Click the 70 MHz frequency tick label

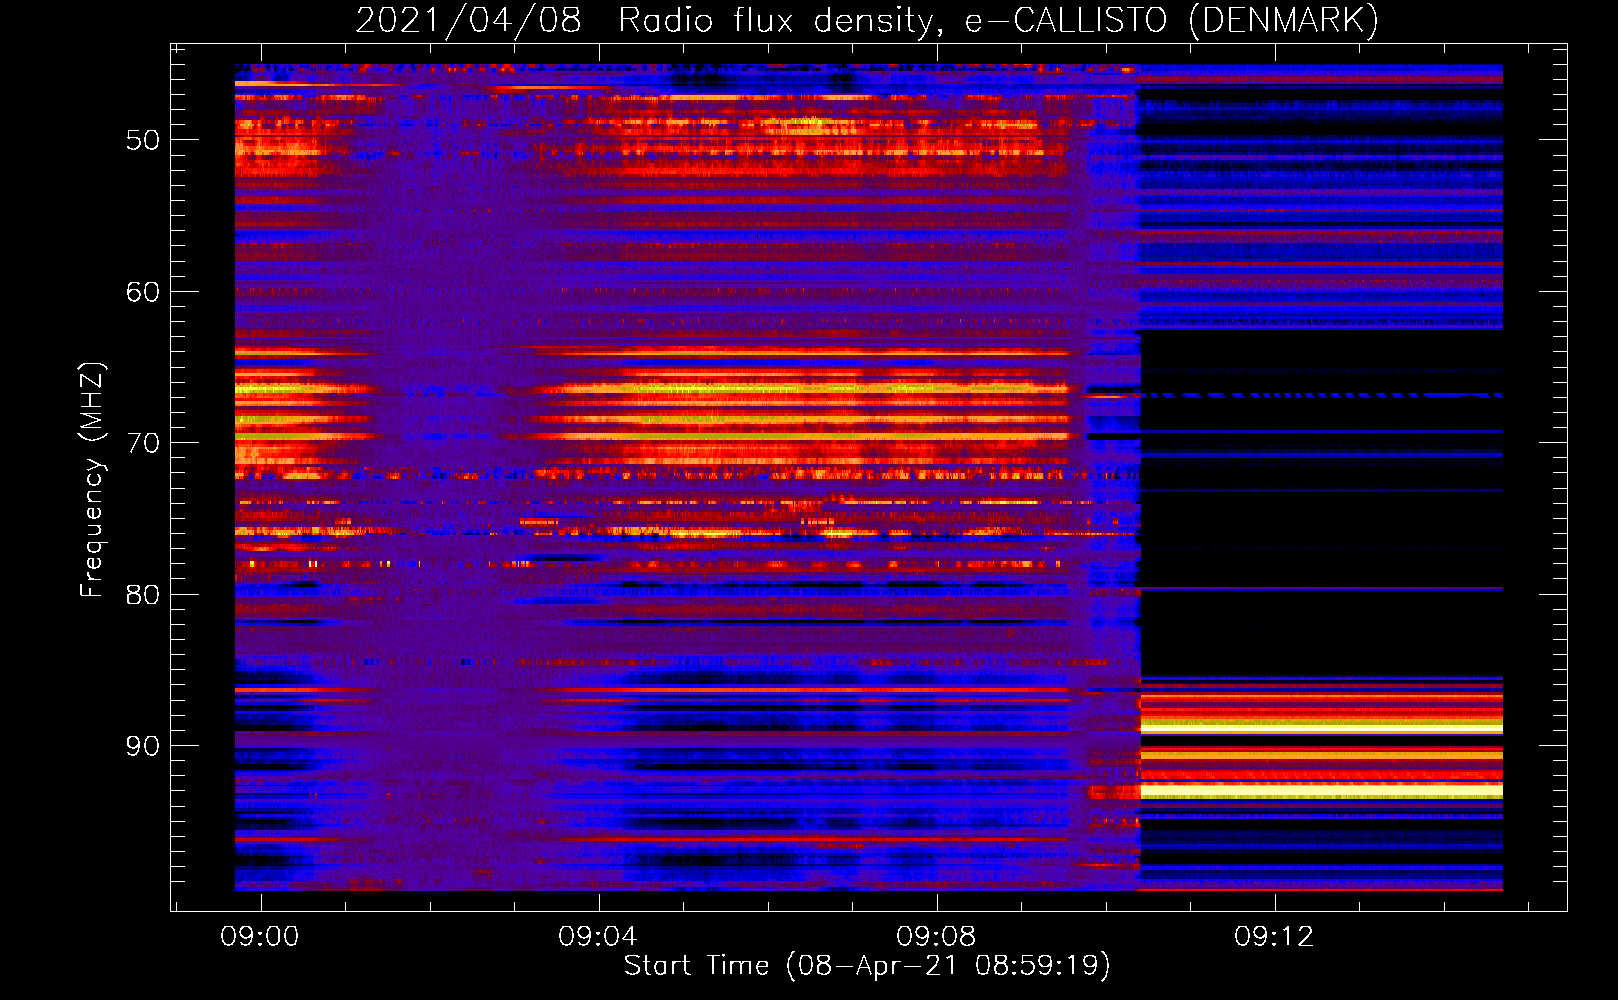coord(143,443)
